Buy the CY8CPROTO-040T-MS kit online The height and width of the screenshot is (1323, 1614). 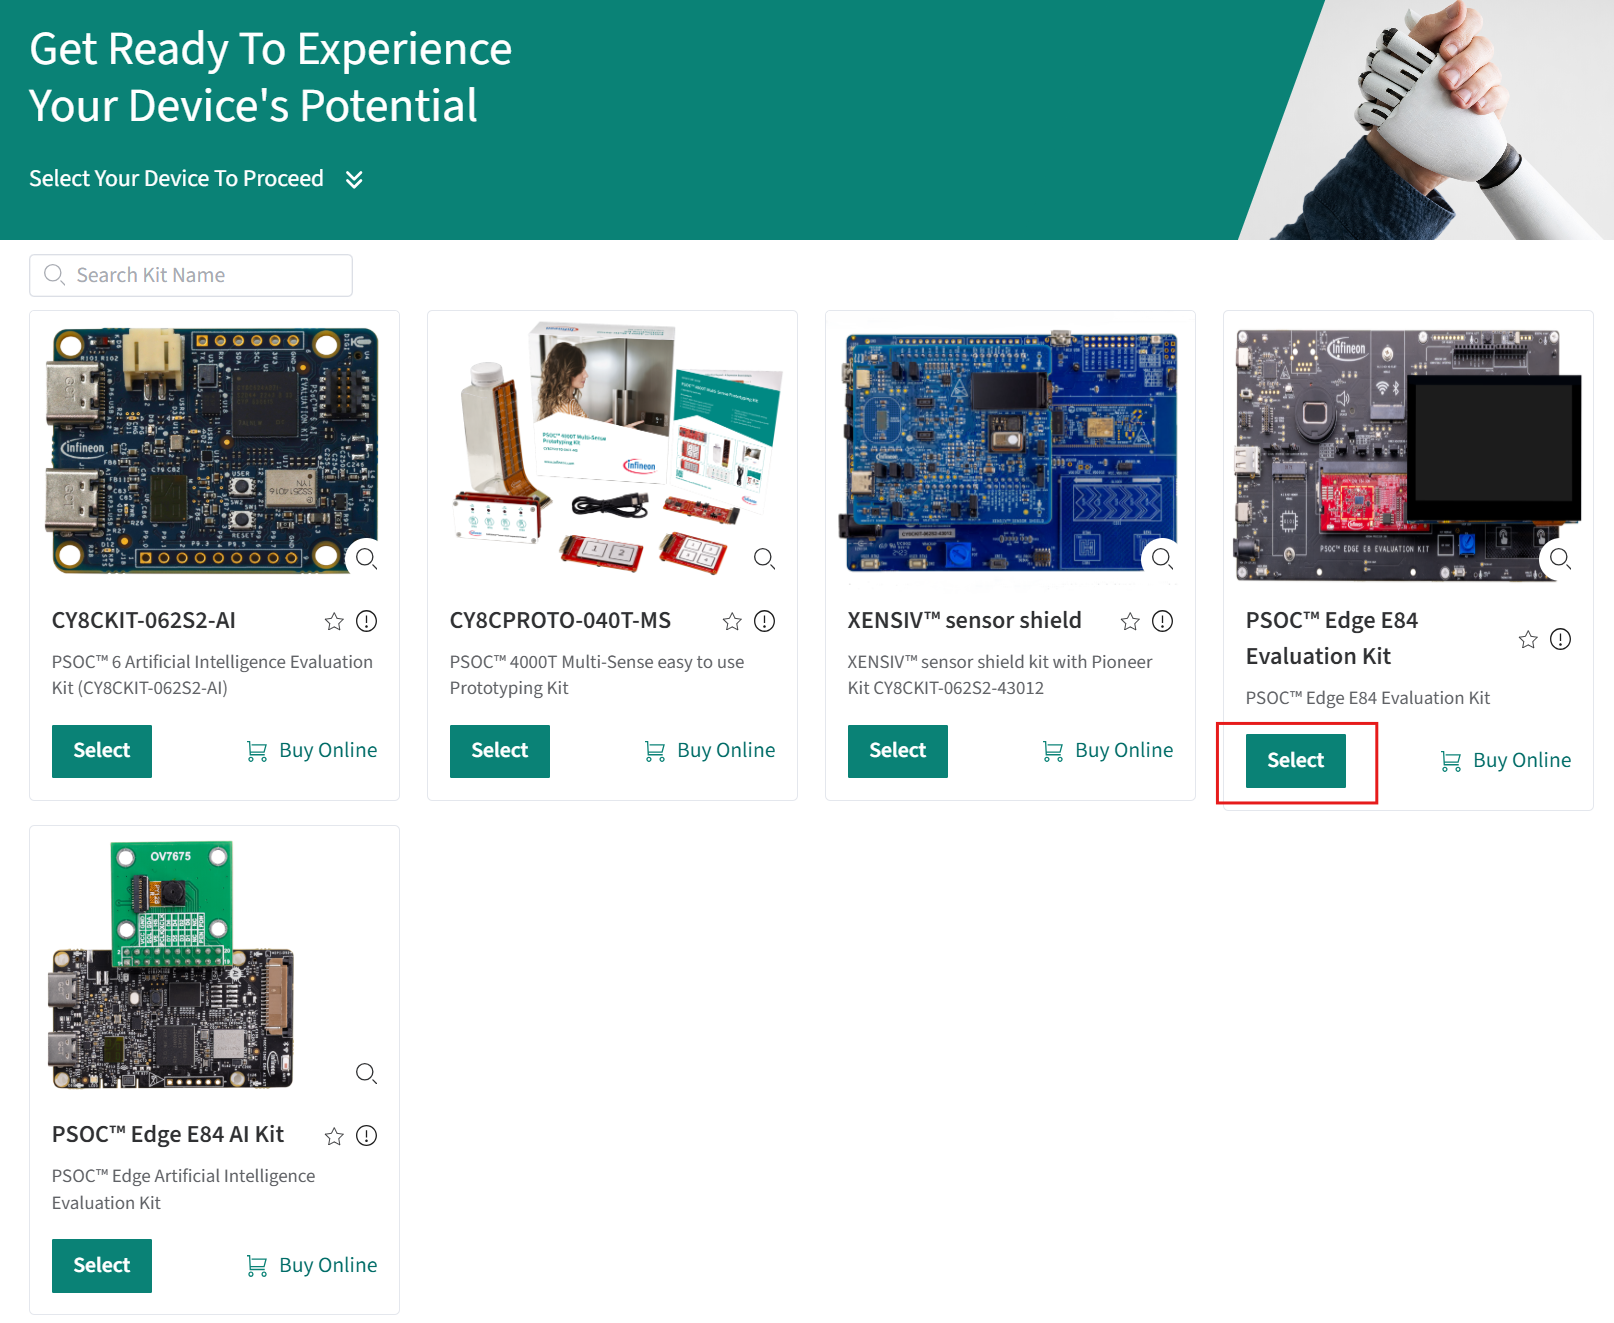(x=710, y=751)
